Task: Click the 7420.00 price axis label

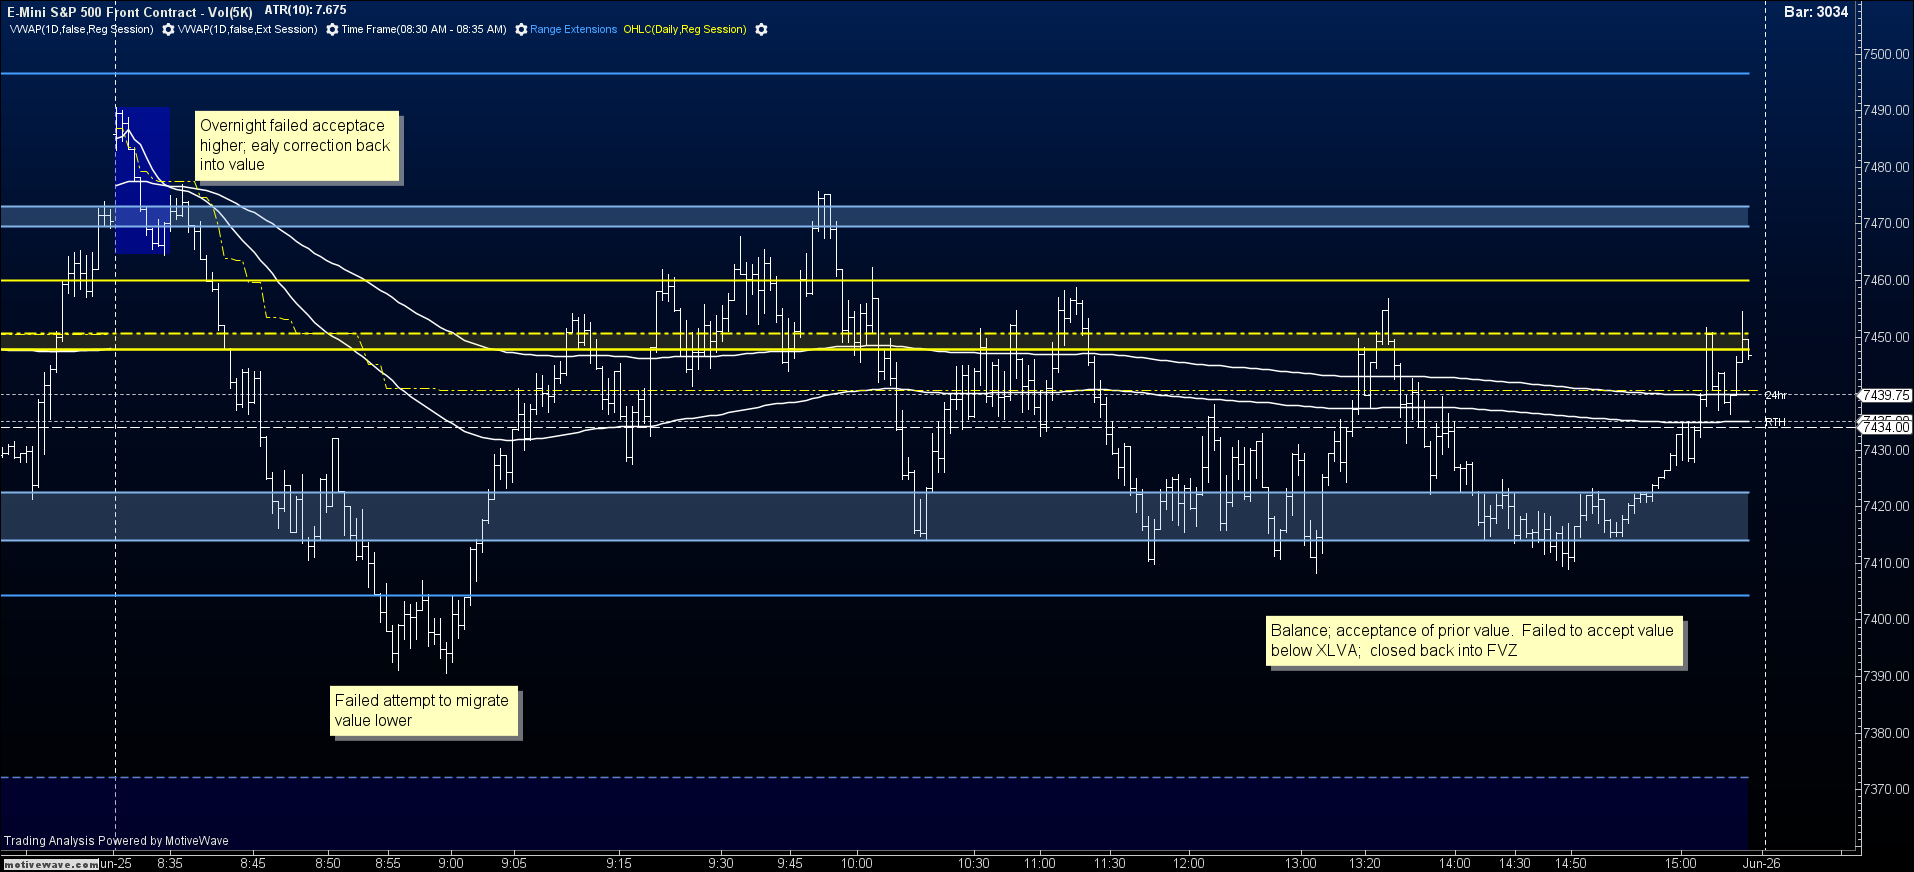Action: pos(1887,507)
